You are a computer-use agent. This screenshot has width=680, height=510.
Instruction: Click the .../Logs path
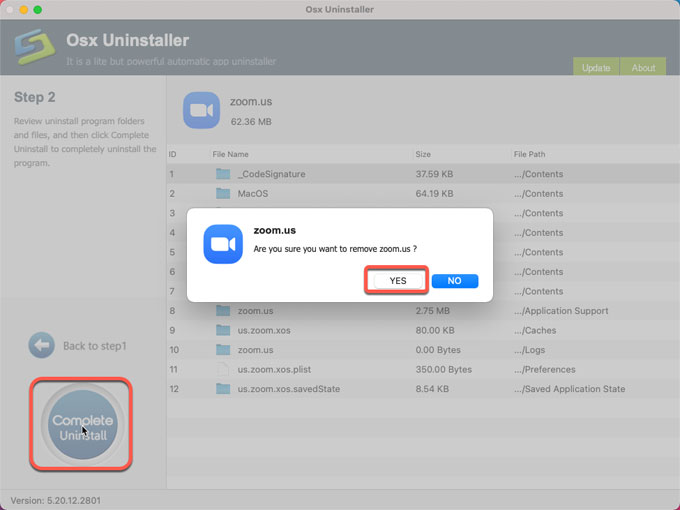530,350
